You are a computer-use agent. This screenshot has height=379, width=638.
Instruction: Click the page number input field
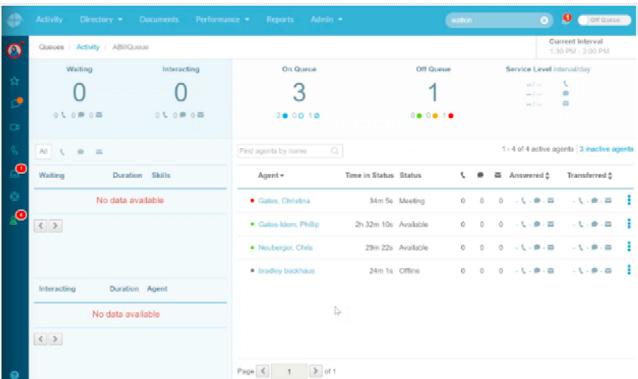(x=289, y=371)
